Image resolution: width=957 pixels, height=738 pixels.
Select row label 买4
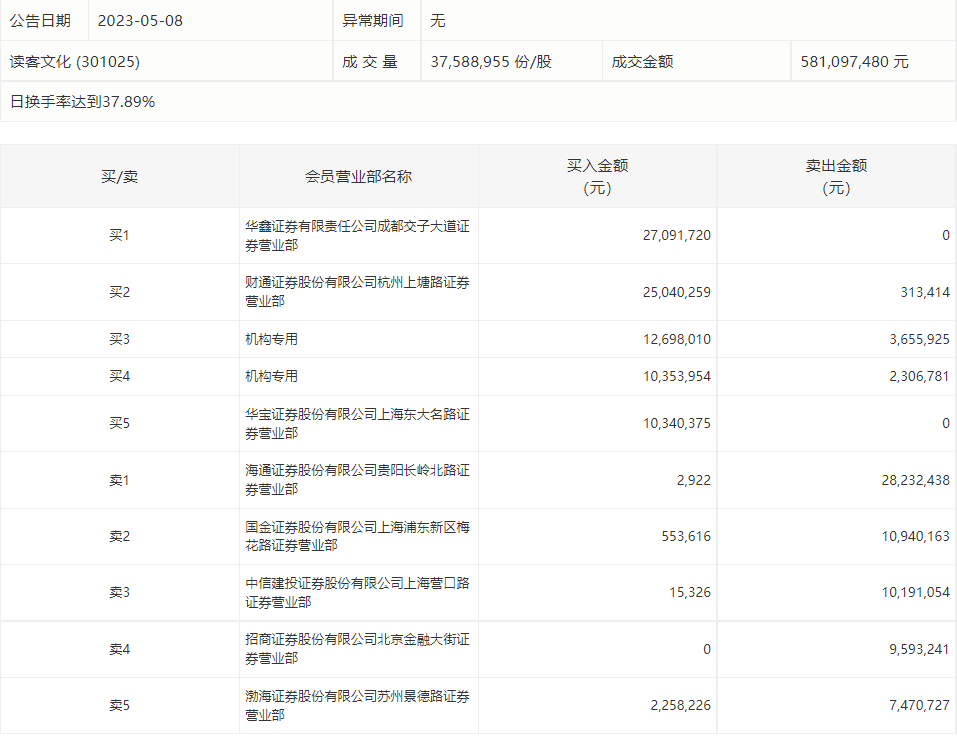(x=120, y=377)
